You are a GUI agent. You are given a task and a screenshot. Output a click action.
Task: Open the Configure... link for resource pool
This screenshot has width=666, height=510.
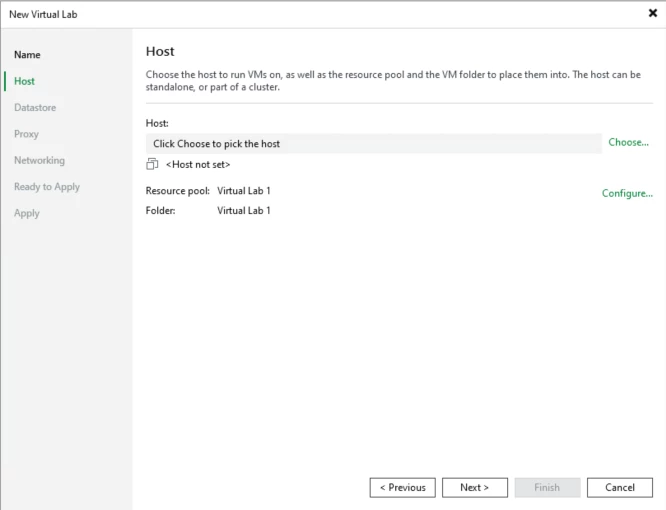627,193
